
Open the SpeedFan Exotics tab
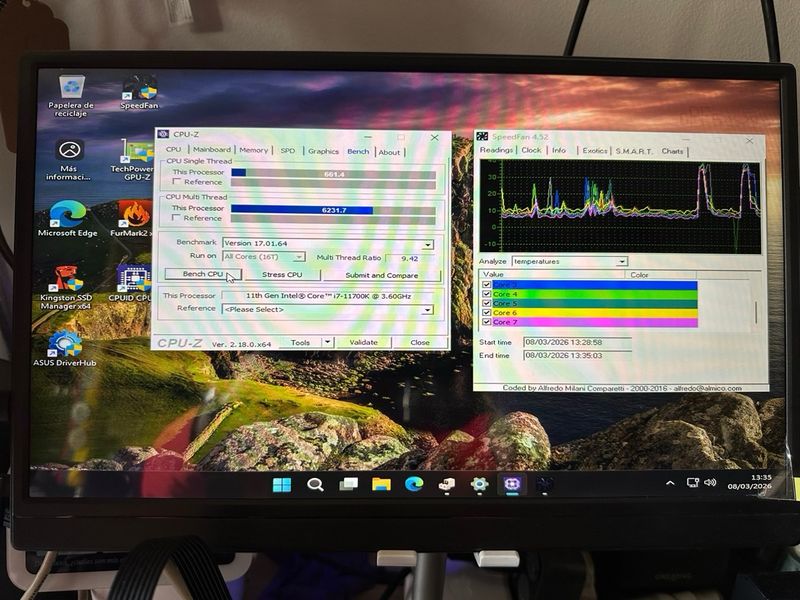[595, 151]
